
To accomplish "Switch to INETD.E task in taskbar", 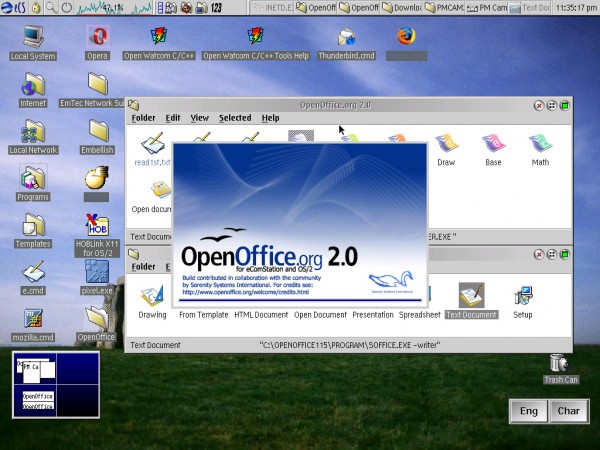I will (x=271, y=8).
